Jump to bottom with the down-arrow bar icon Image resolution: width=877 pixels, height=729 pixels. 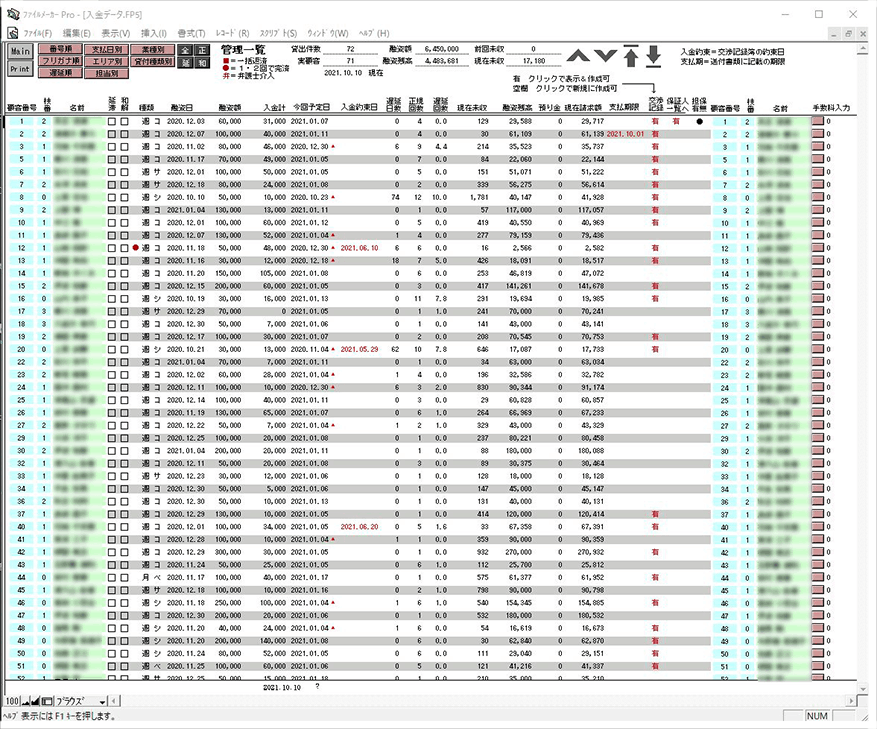tap(653, 56)
